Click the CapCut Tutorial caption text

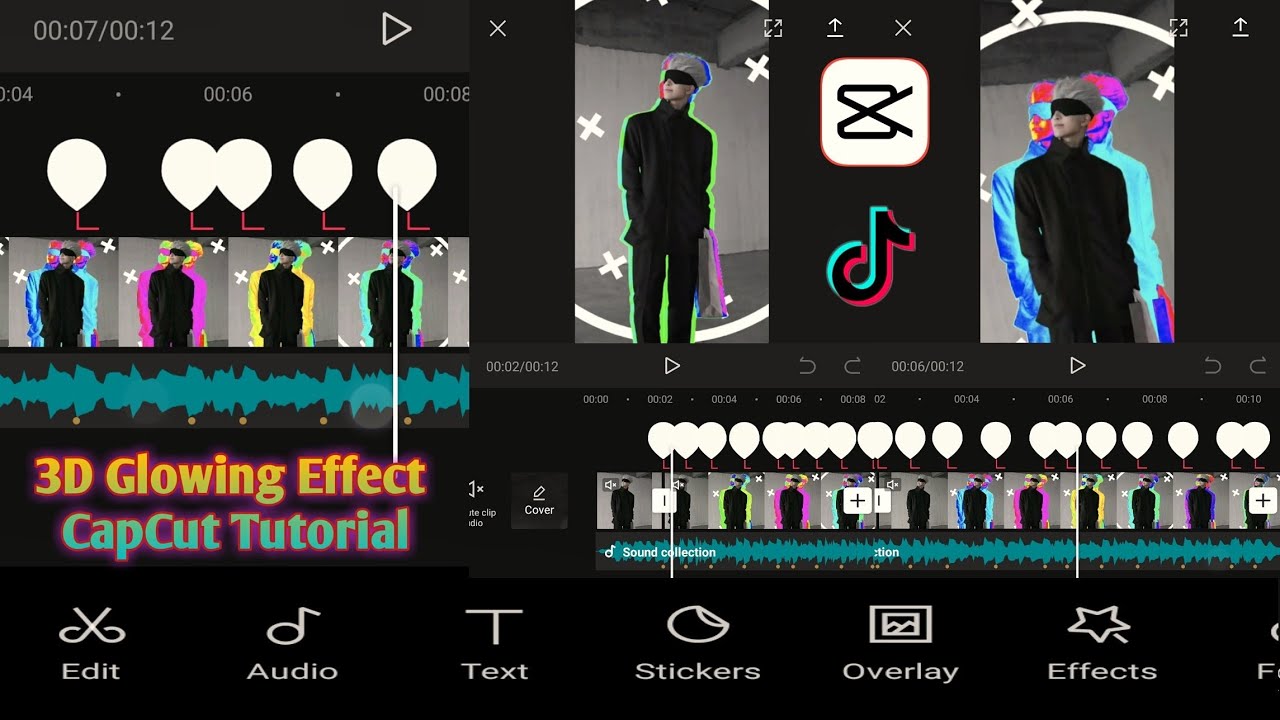[x=236, y=530]
